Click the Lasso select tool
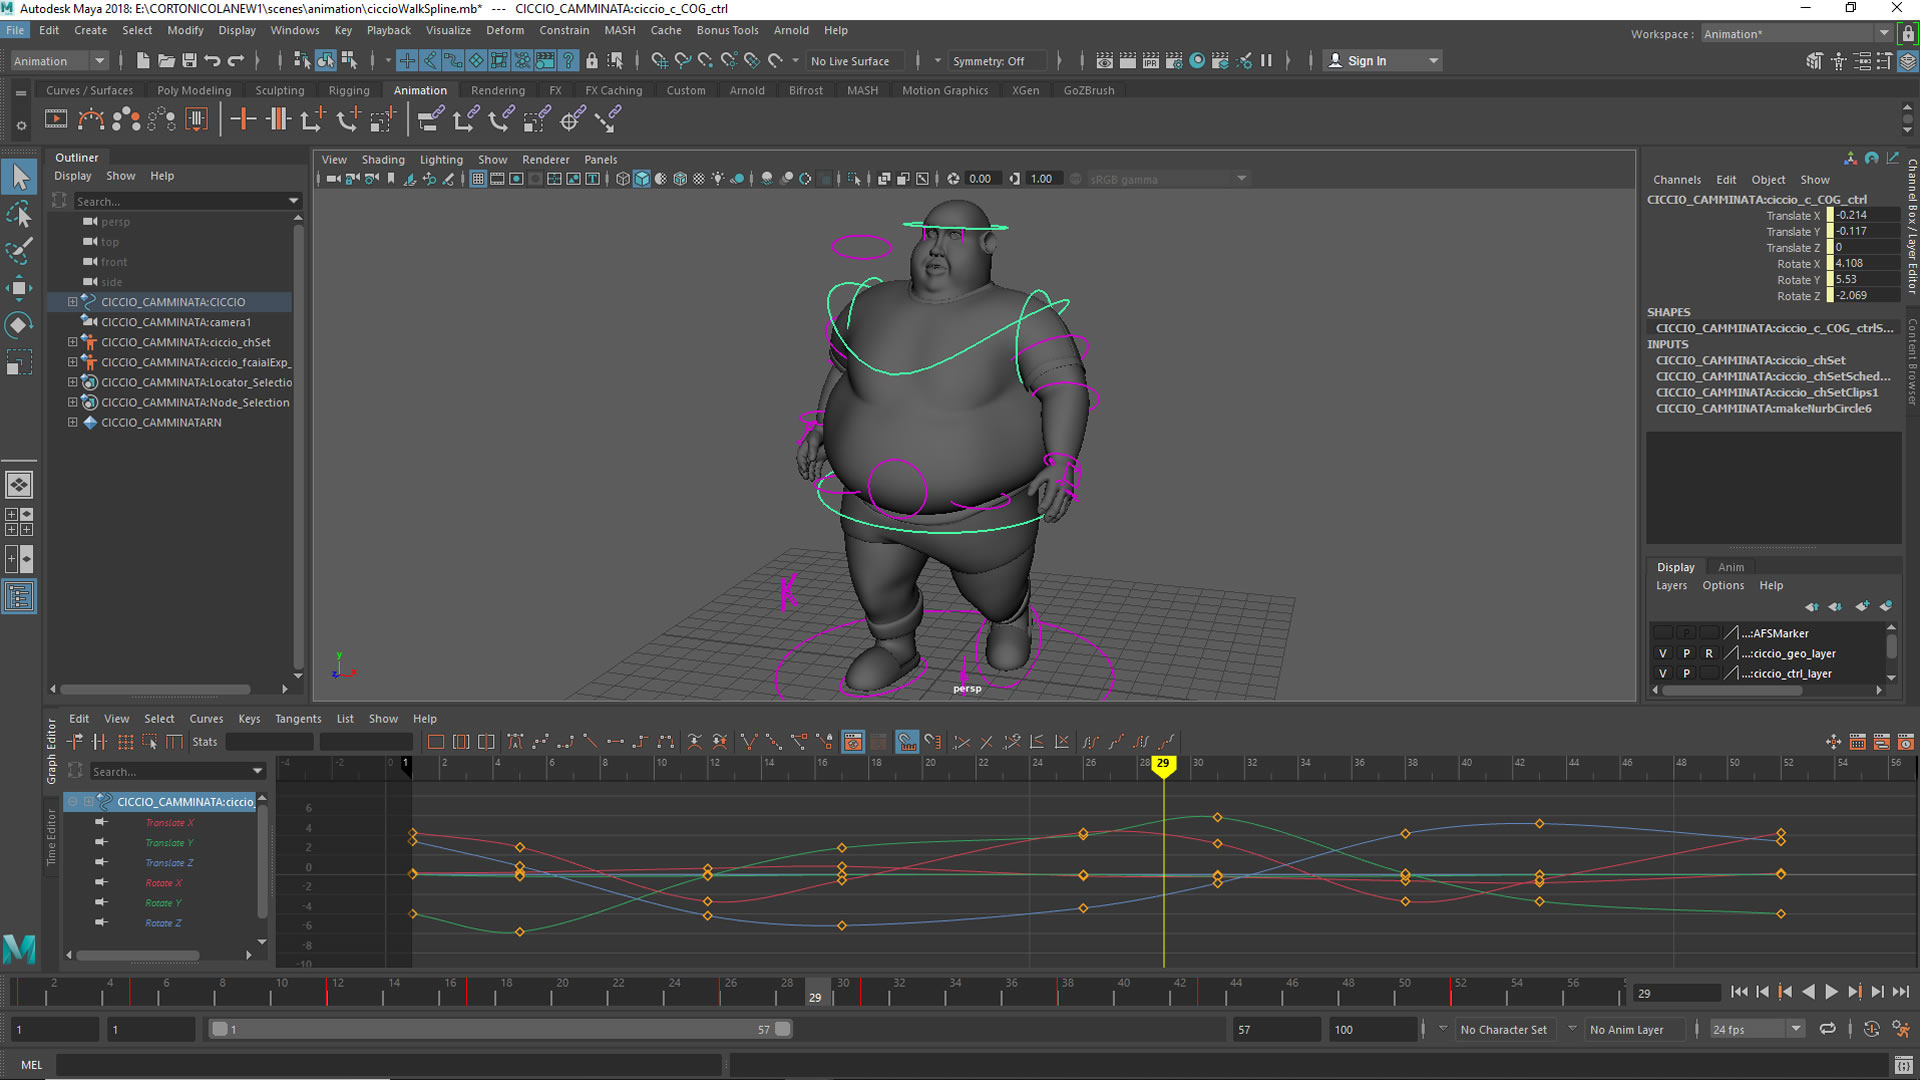 click(x=19, y=214)
